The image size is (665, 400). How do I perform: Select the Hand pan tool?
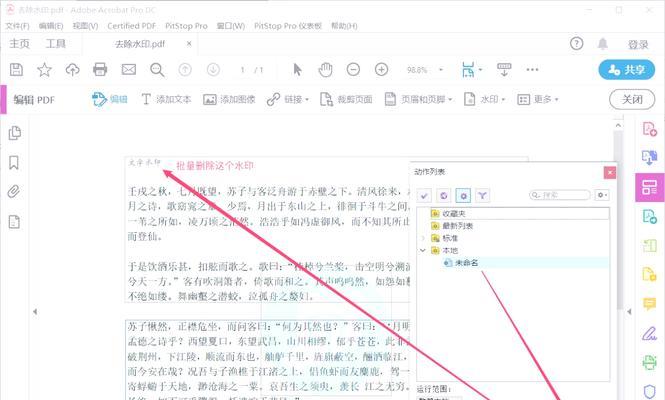(325, 69)
